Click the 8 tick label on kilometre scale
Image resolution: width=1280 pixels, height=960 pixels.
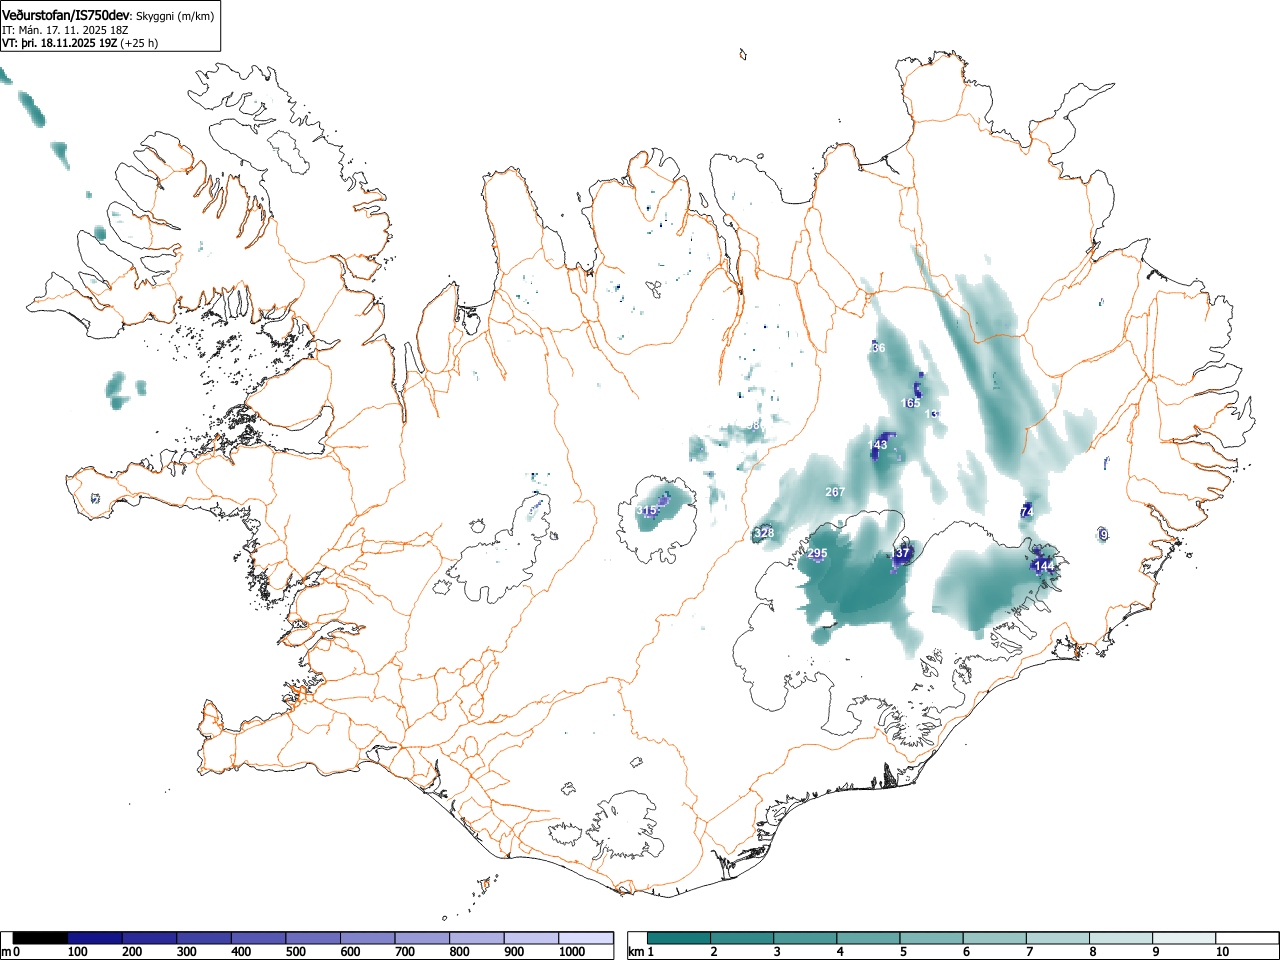tap(1092, 952)
